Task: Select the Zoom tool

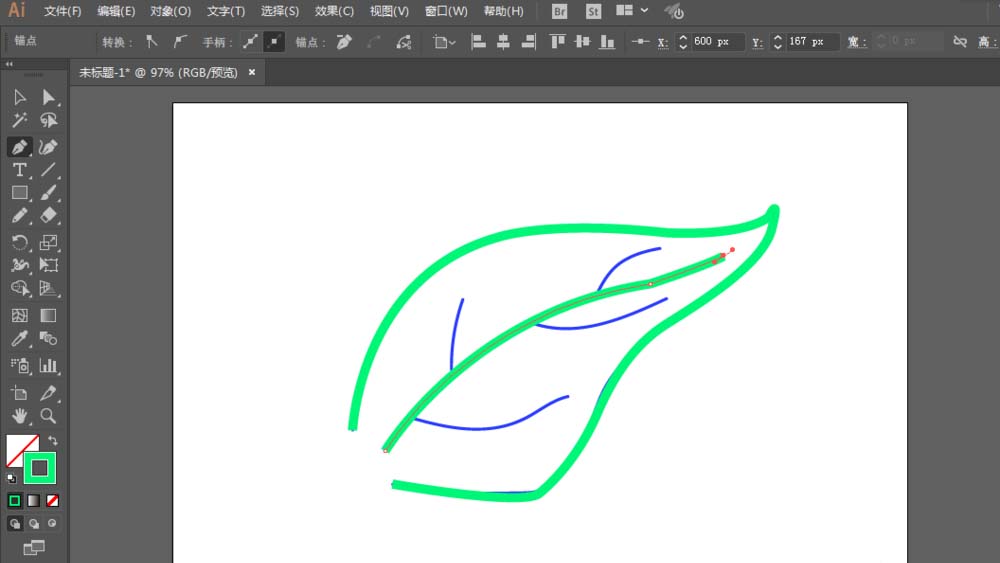Action: 48,416
